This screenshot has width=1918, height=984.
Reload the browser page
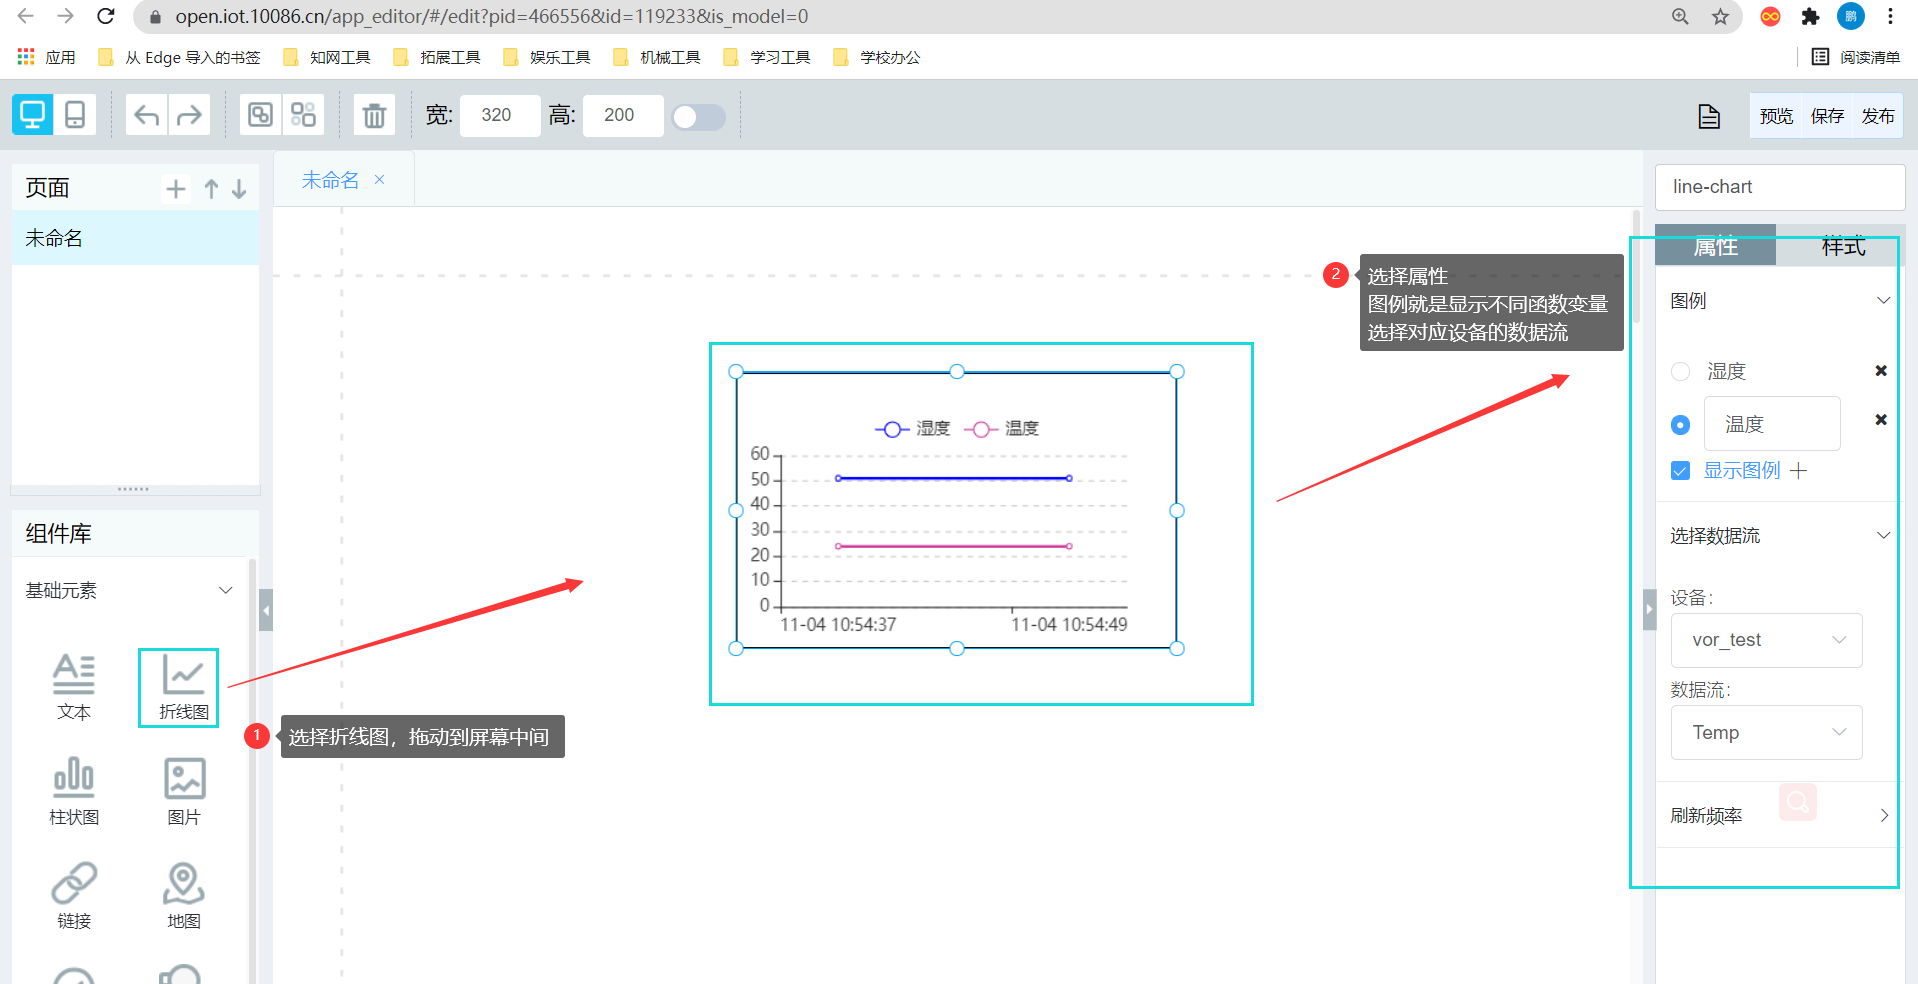tap(106, 16)
